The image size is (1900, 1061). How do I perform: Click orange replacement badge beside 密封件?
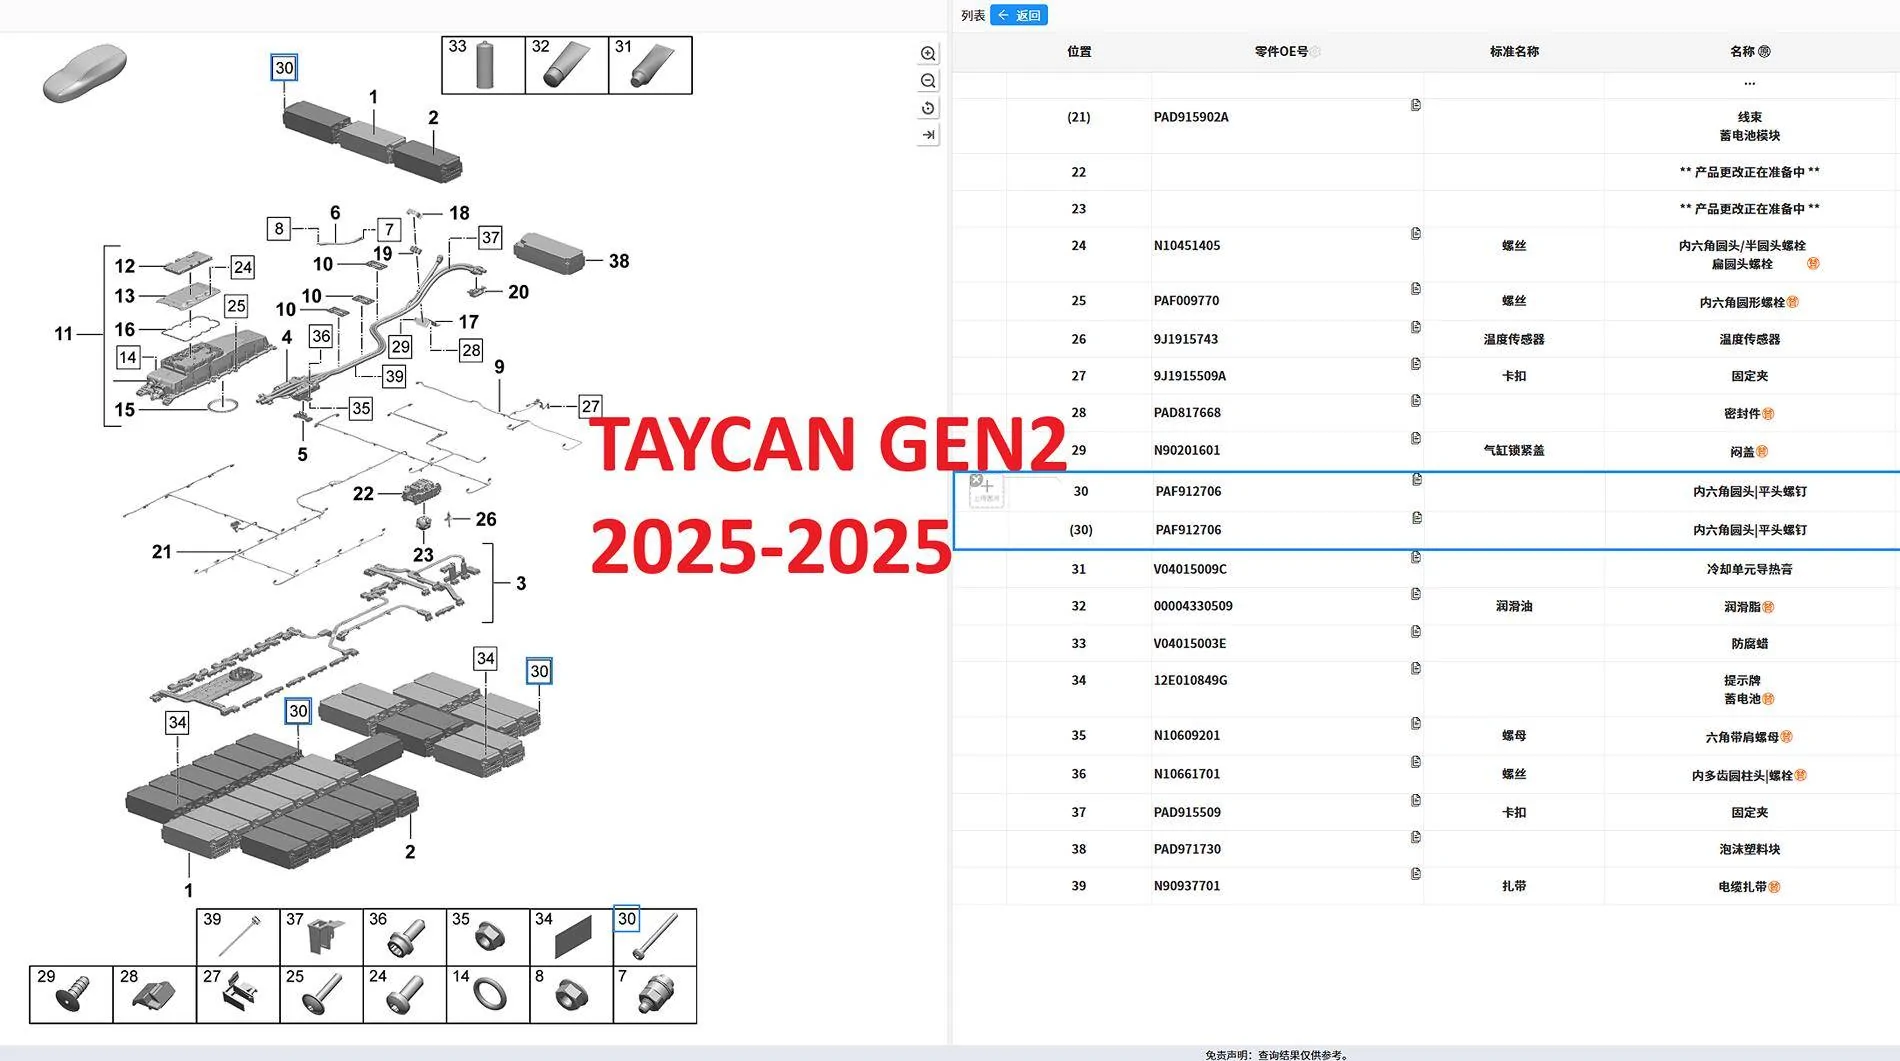(1768, 414)
